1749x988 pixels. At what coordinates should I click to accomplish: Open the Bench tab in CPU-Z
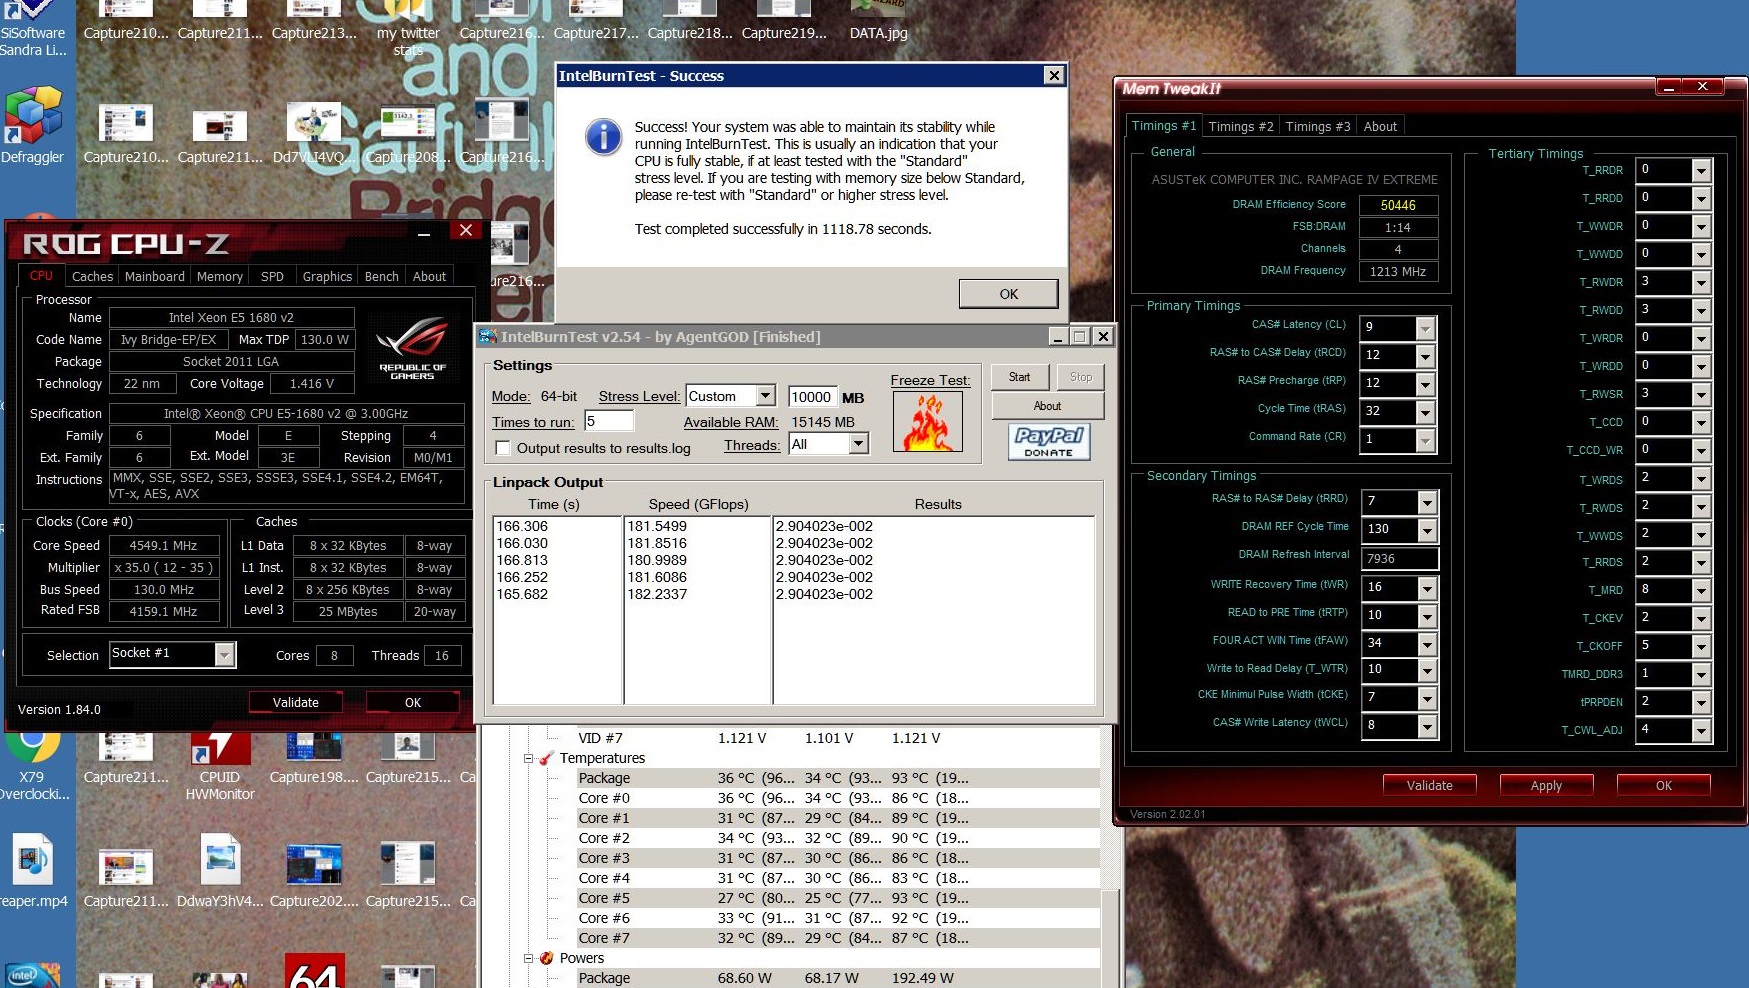(x=381, y=276)
